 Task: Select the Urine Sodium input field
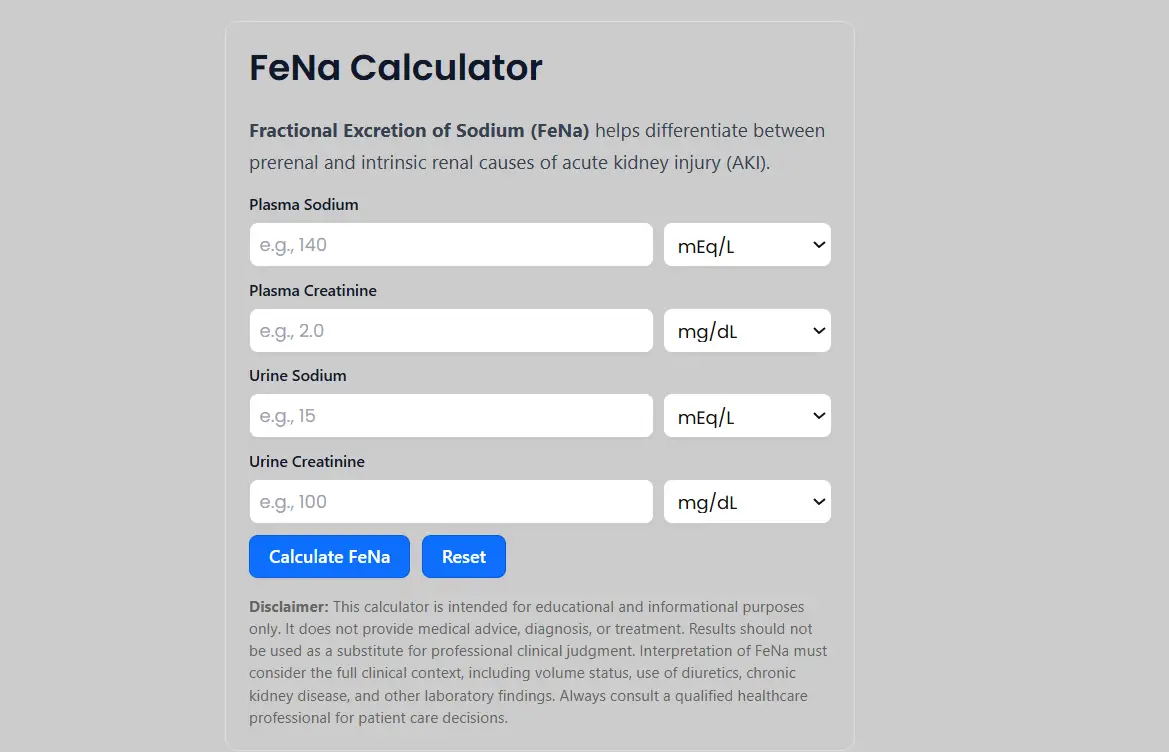(x=450, y=415)
